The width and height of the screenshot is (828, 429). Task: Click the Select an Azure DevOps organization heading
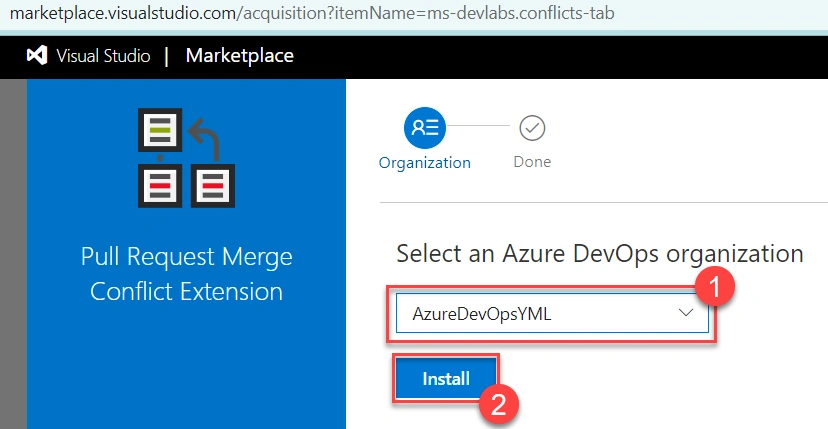[600, 254]
